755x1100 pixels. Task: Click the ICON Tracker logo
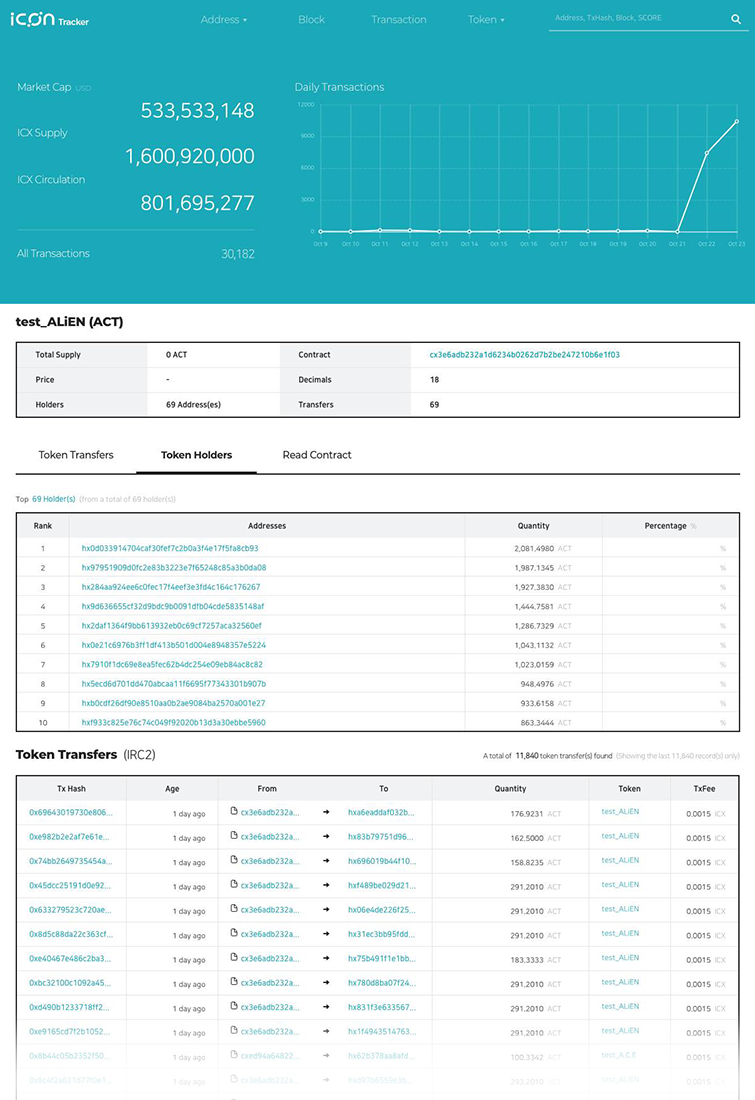[49, 19]
